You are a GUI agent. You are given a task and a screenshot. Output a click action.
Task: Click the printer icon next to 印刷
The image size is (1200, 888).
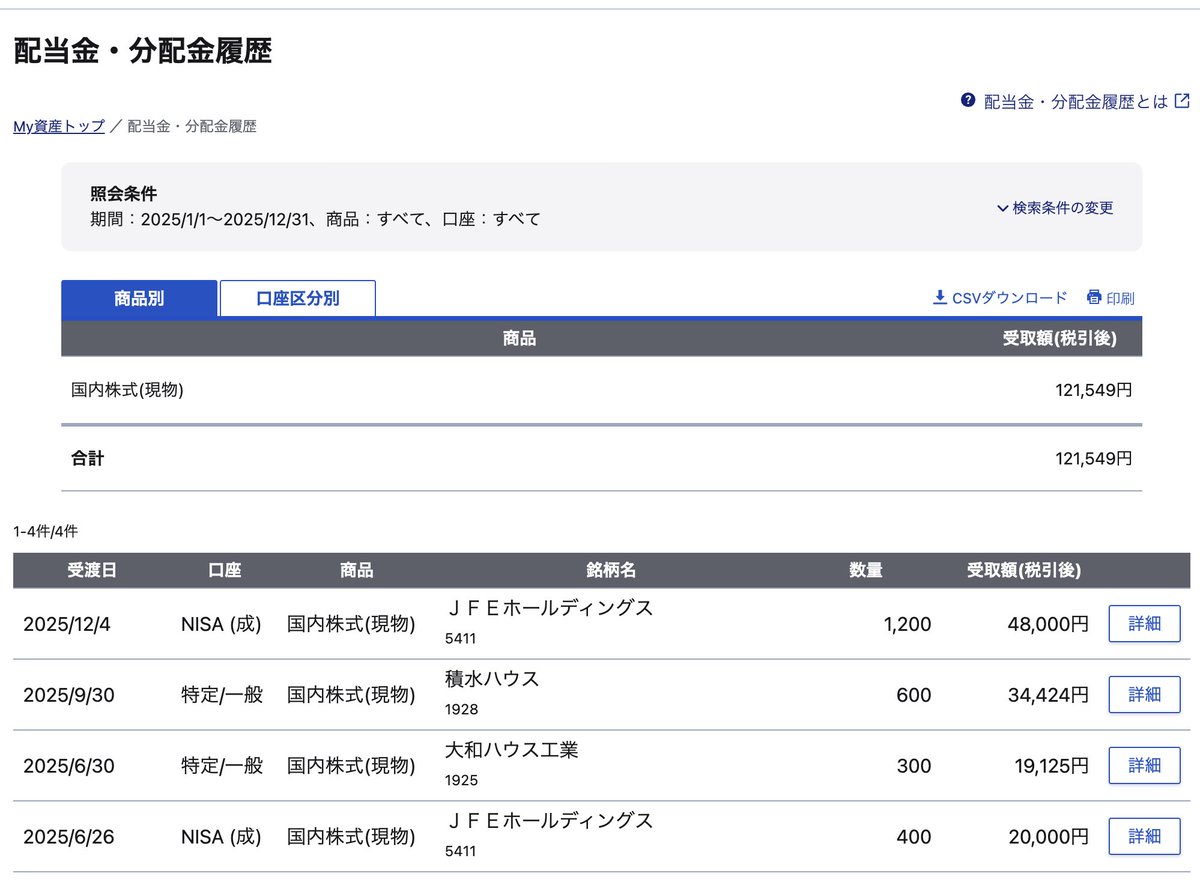coord(1093,297)
